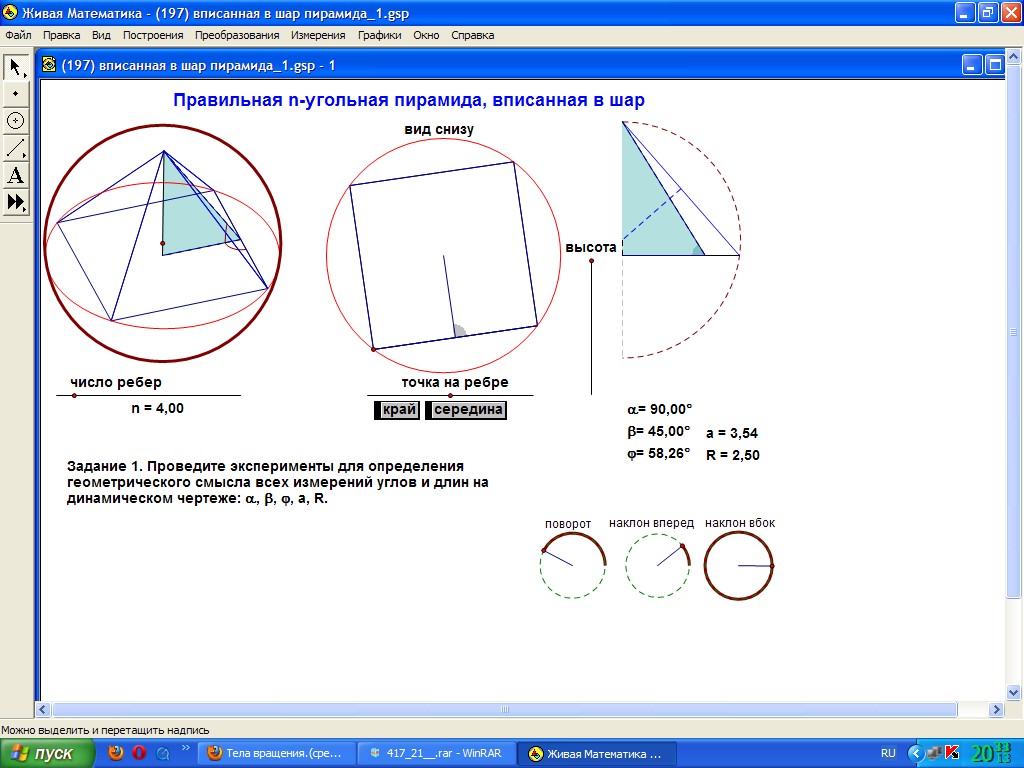Click the Firefox quick launch icon
The image size is (1024, 768).
pyautogui.click(x=116, y=753)
